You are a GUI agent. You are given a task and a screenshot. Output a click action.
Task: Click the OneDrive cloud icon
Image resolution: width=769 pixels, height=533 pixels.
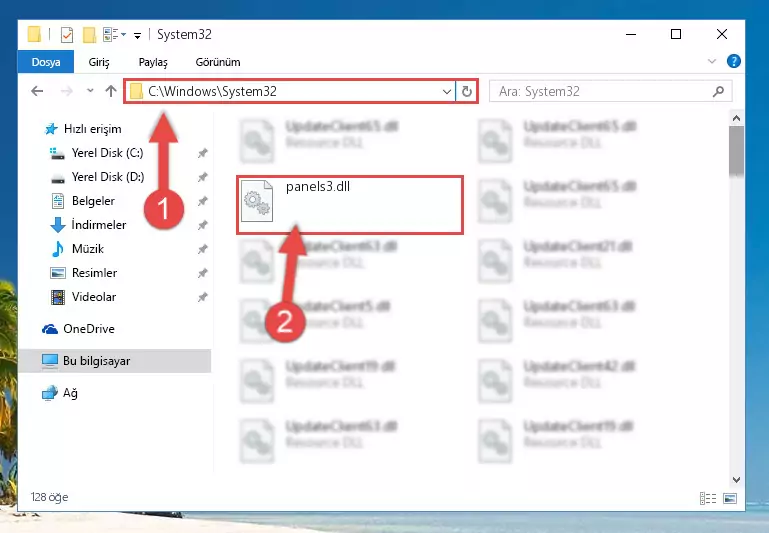pos(50,329)
